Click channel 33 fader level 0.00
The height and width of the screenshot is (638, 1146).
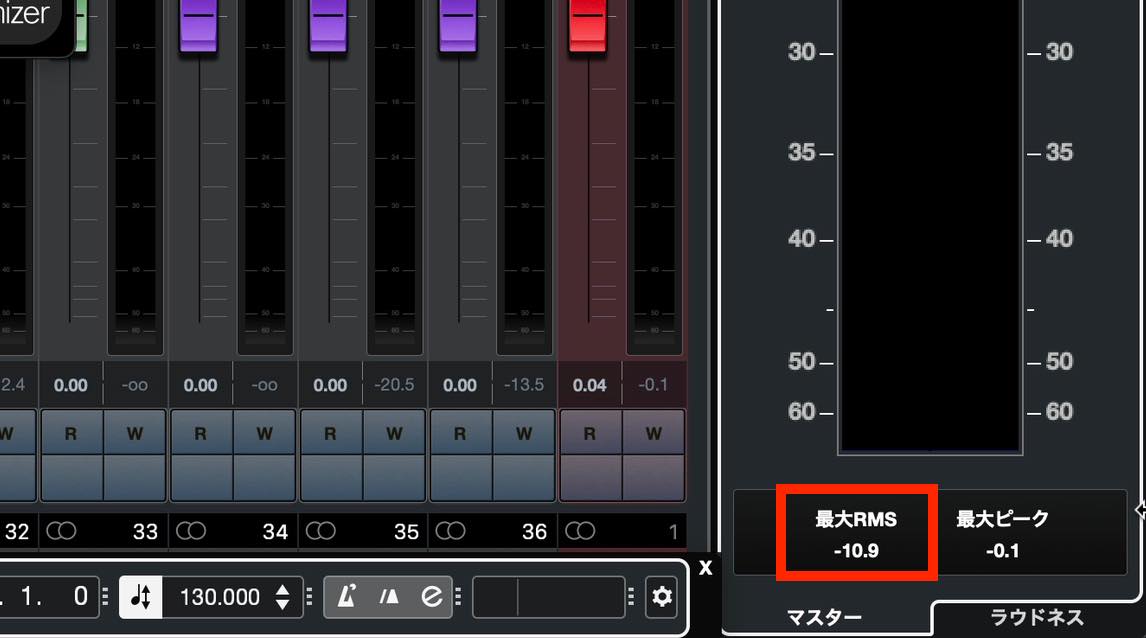pos(71,385)
